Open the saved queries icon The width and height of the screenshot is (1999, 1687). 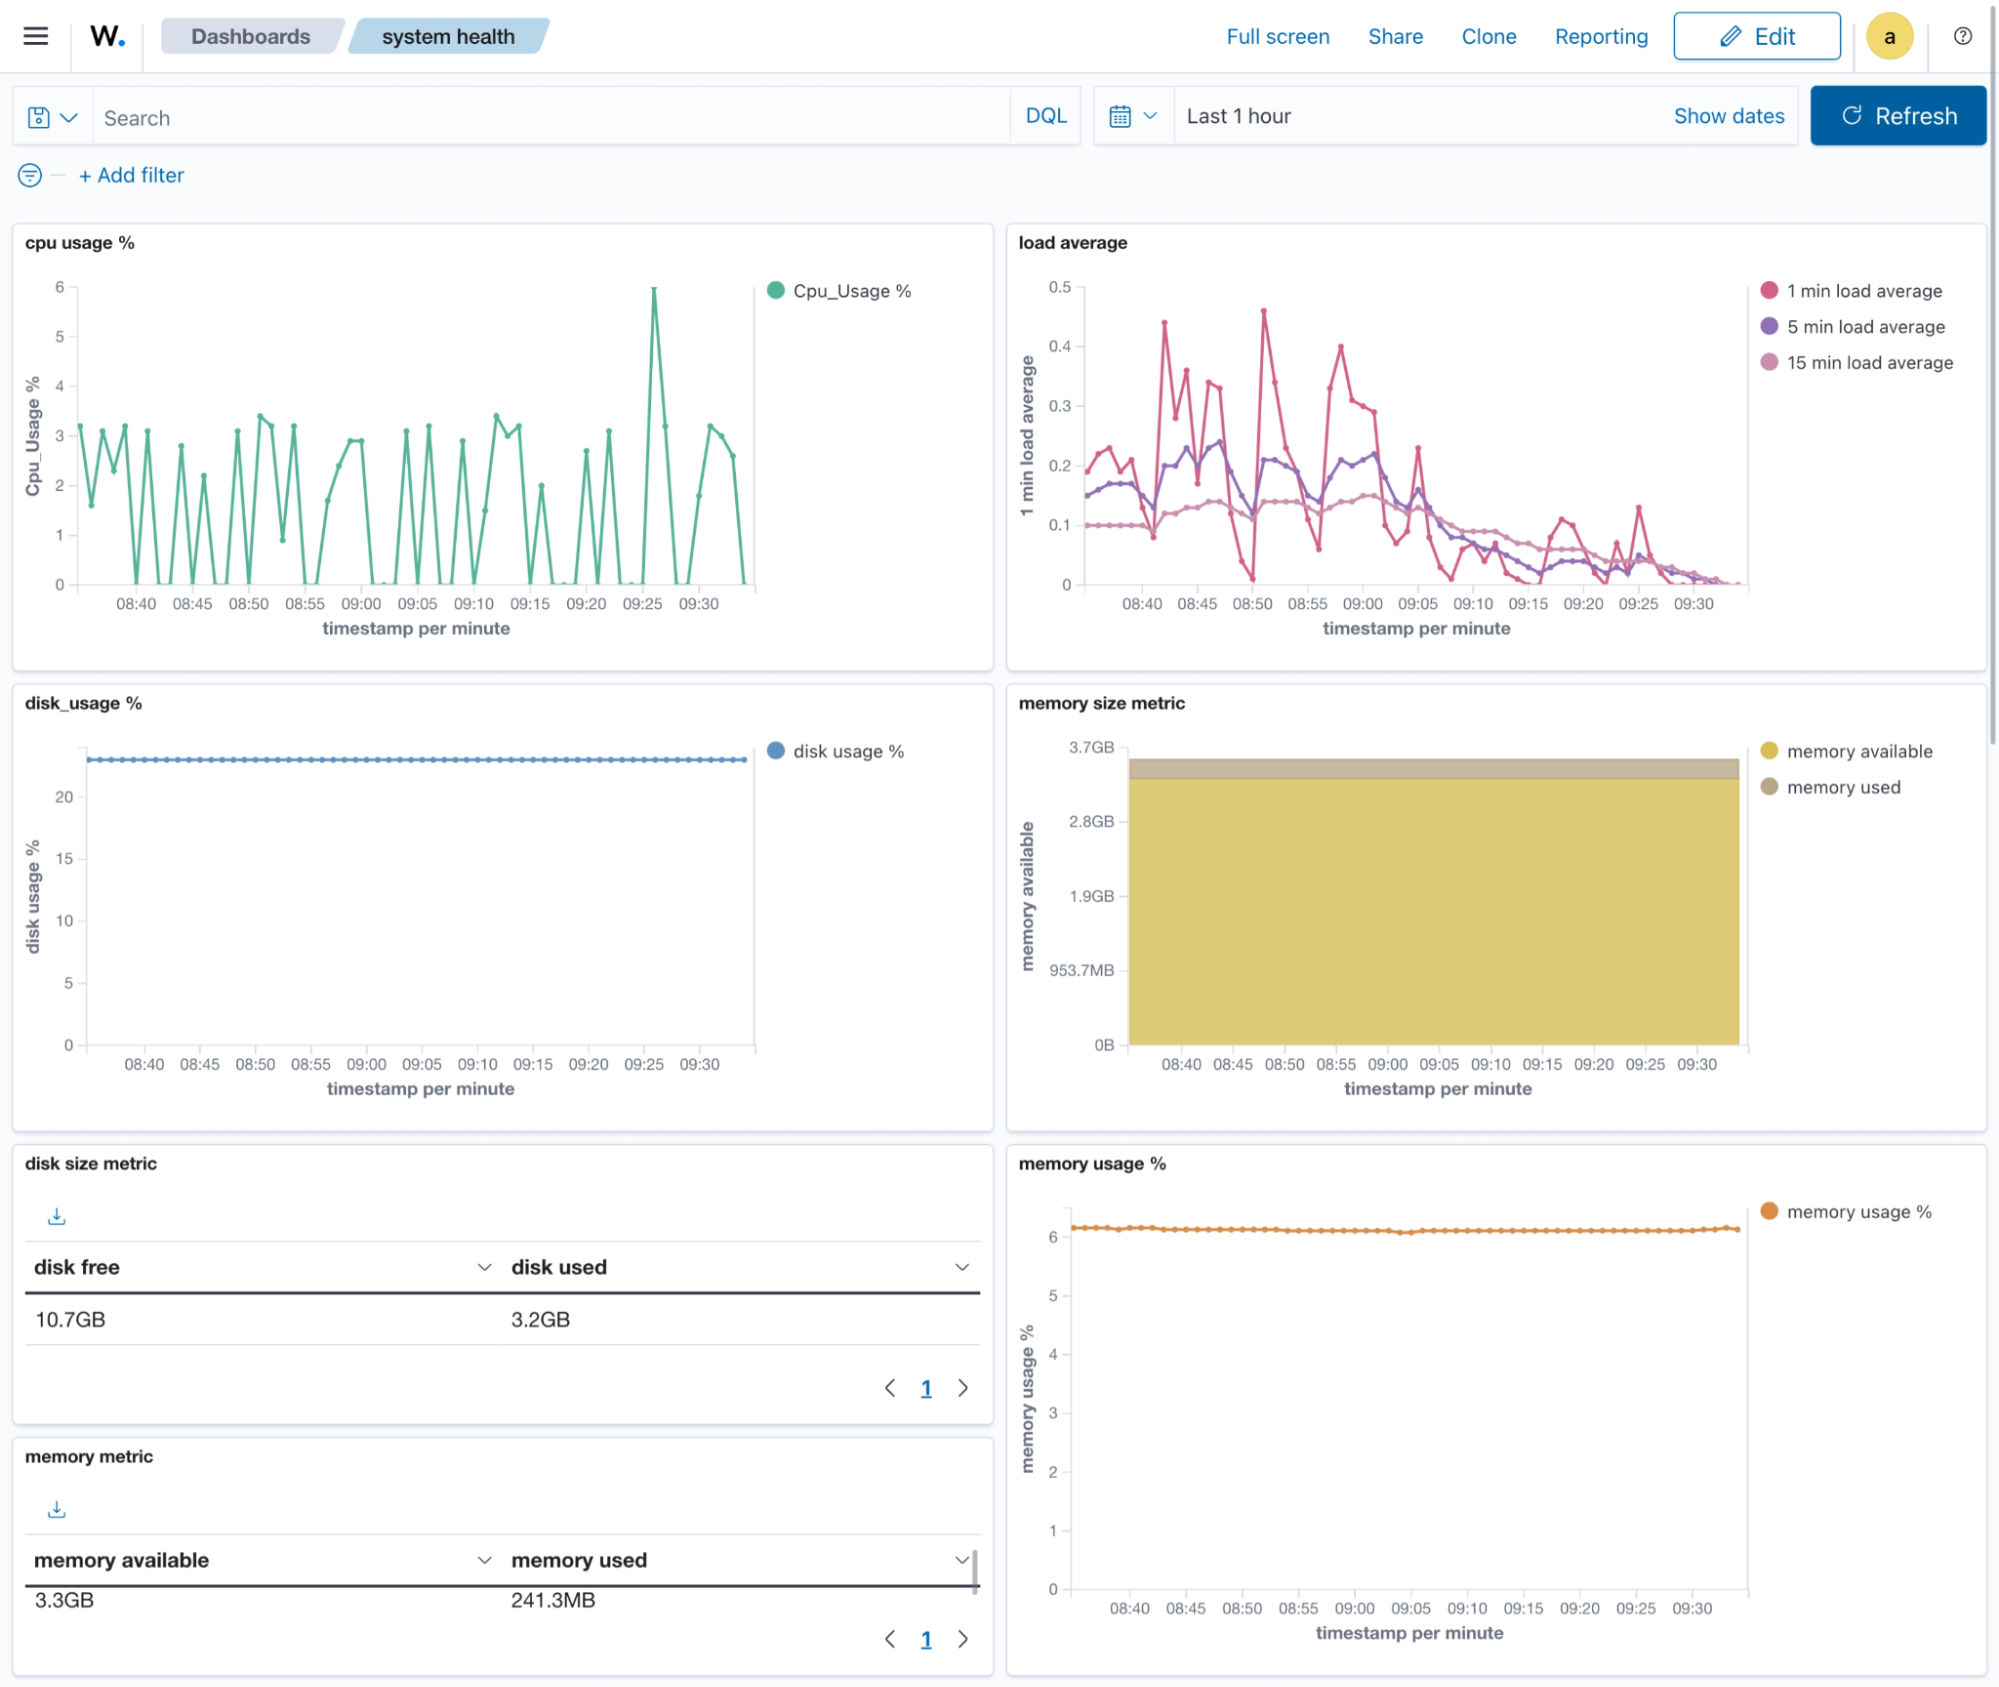tap(38, 116)
